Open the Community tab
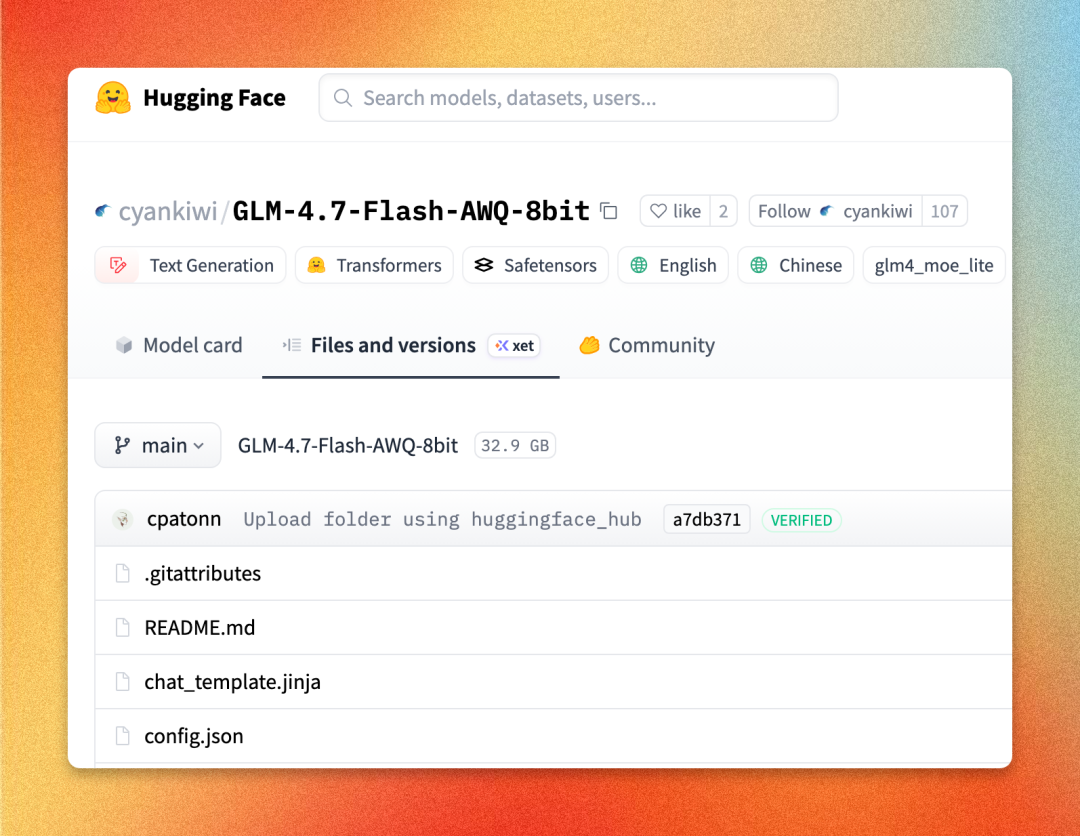 click(647, 345)
